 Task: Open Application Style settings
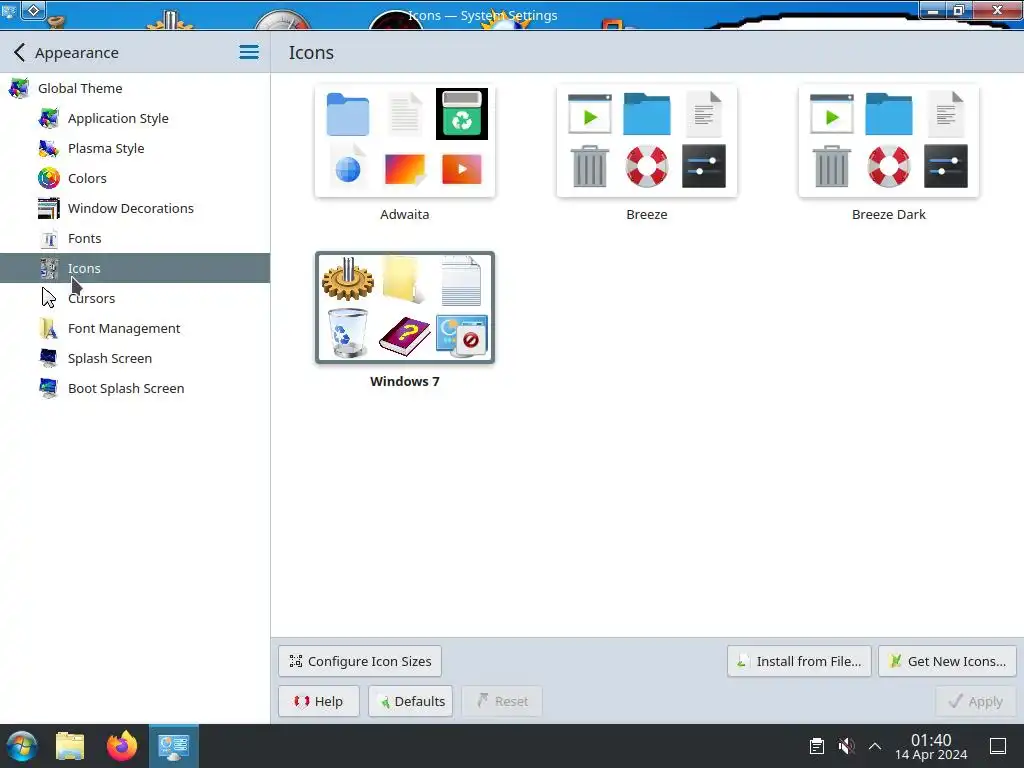(135, 118)
